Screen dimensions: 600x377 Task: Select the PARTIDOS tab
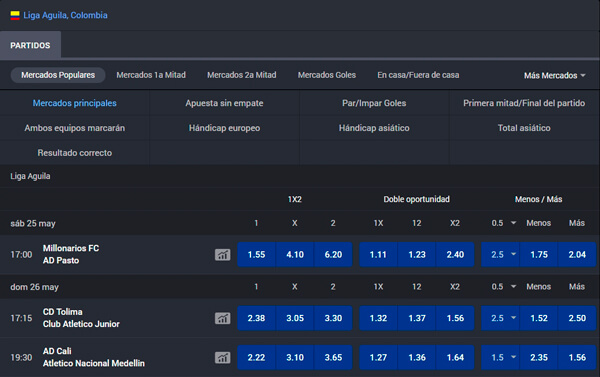pos(30,45)
